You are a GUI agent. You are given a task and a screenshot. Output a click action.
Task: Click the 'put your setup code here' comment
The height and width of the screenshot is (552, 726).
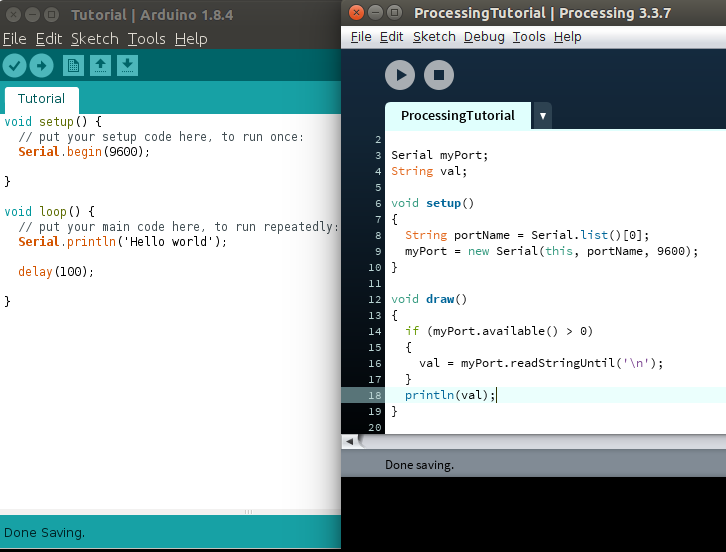pyautogui.click(x=161, y=137)
